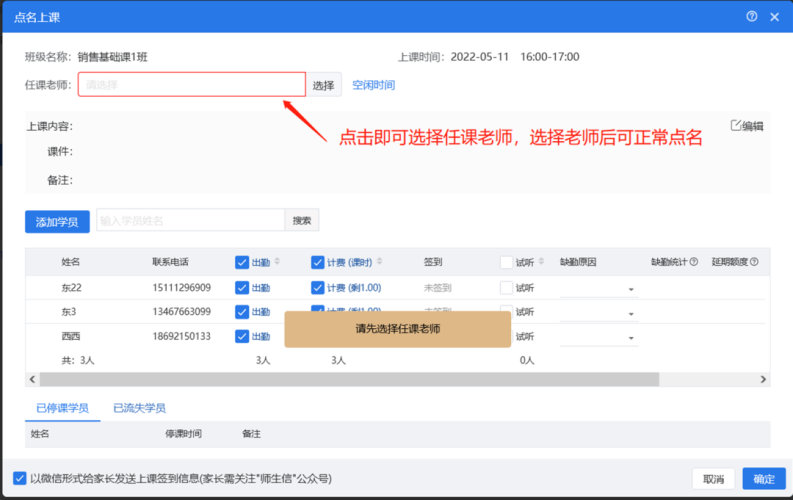Click the right scroll arrow of the table
This screenshot has width=793, height=500.
(x=764, y=380)
